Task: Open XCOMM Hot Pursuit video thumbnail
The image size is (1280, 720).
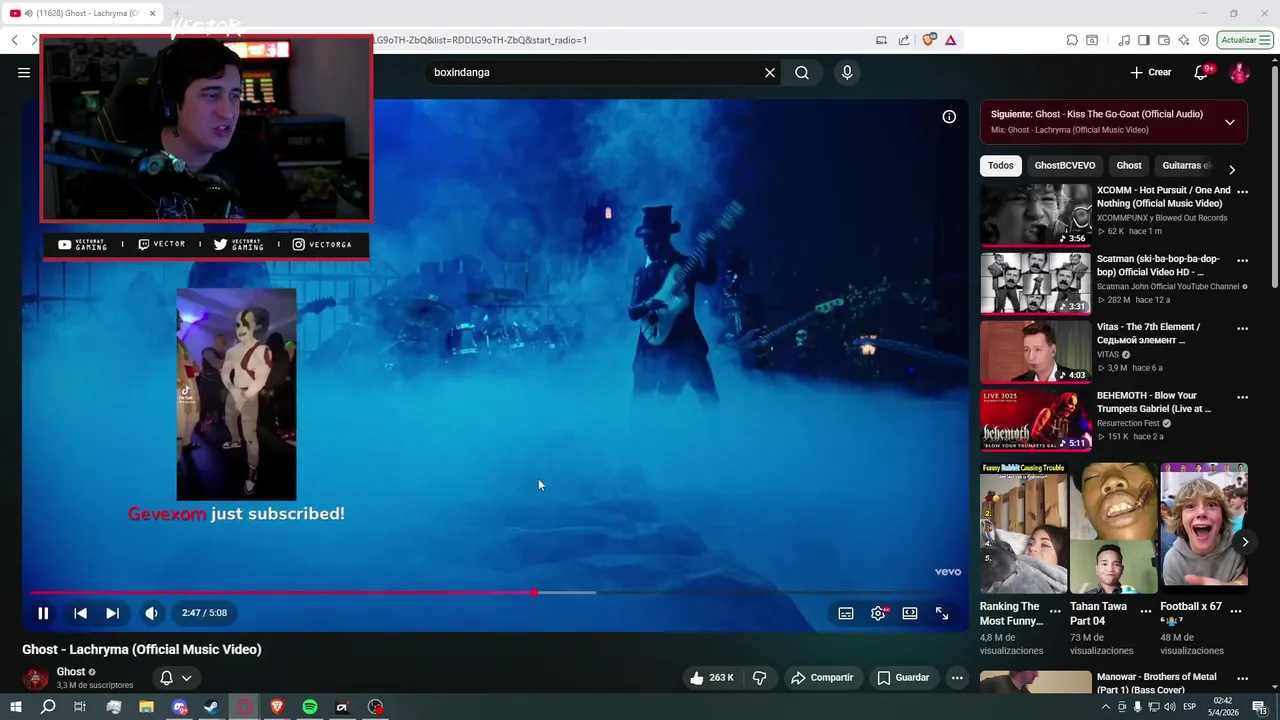Action: click(1035, 215)
